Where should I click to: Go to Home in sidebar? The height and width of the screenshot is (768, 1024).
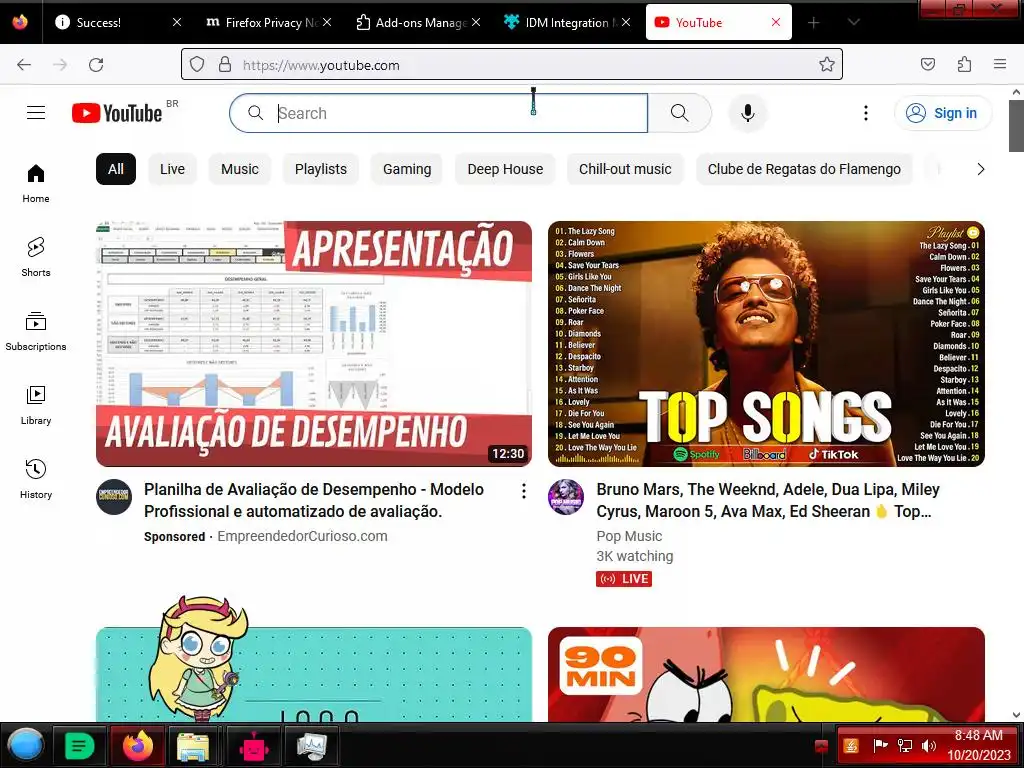[x=36, y=184]
